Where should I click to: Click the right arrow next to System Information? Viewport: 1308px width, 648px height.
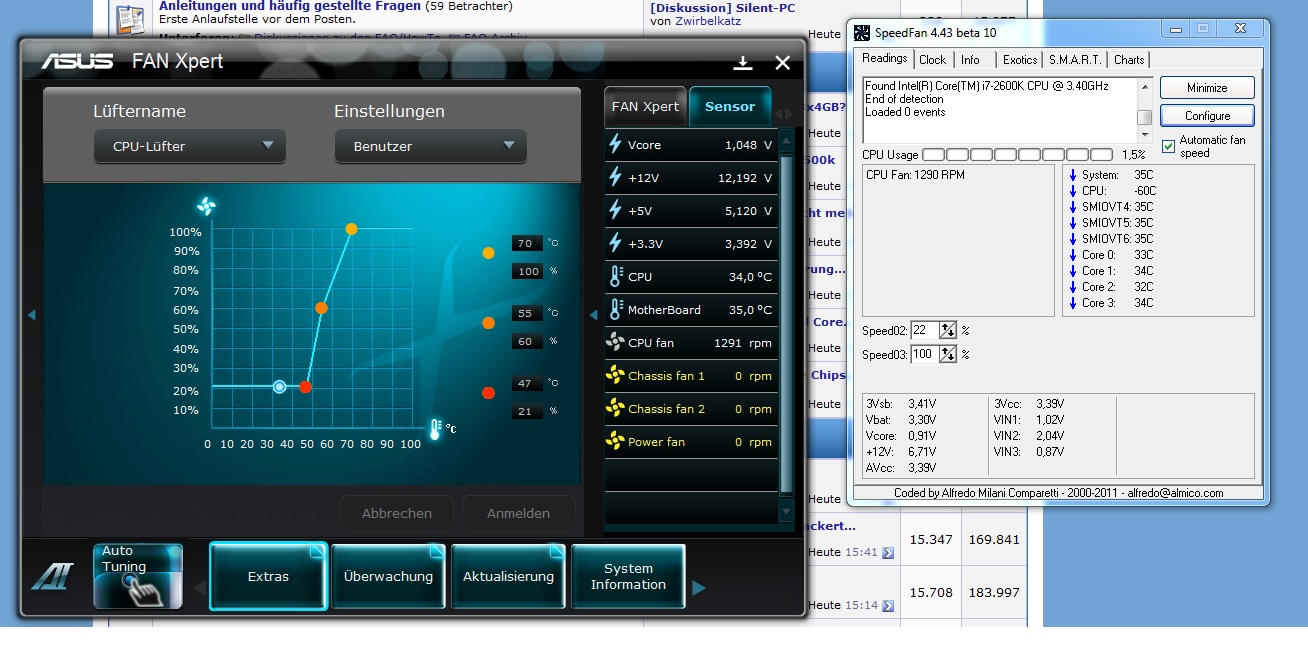click(699, 588)
